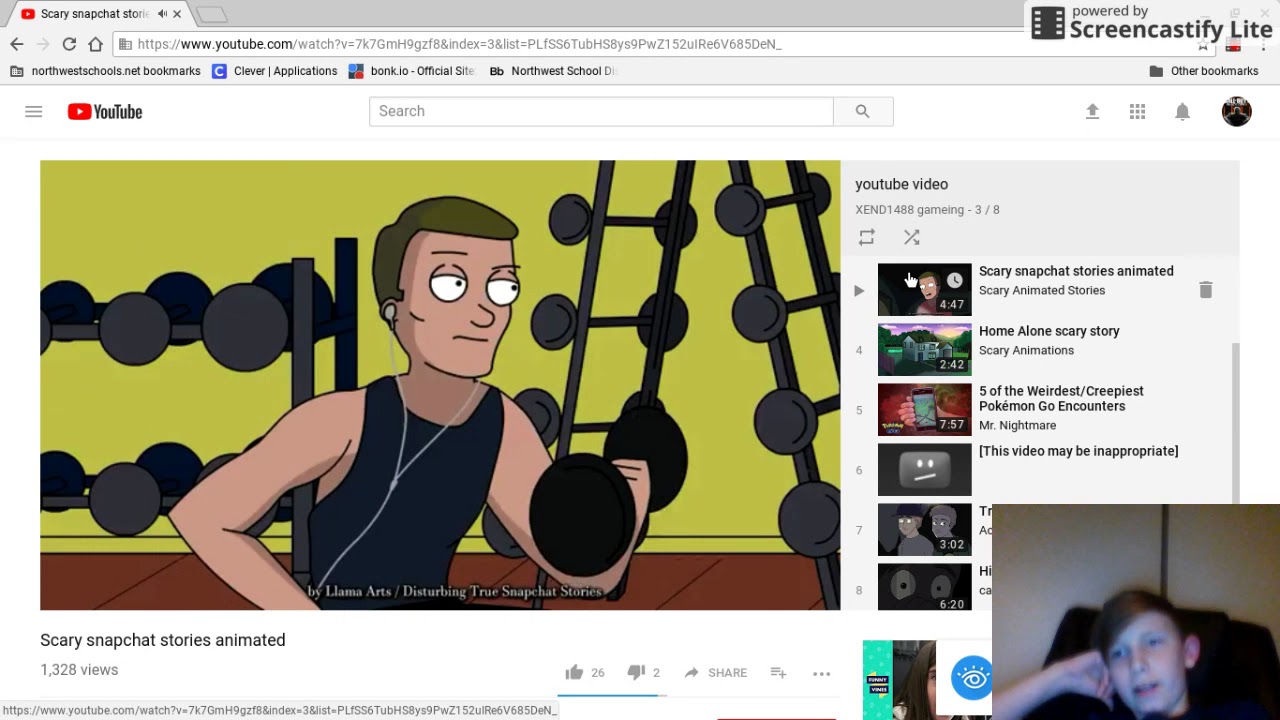Go to browser home page
Screen dimensions: 1280x720
pos(95,44)
